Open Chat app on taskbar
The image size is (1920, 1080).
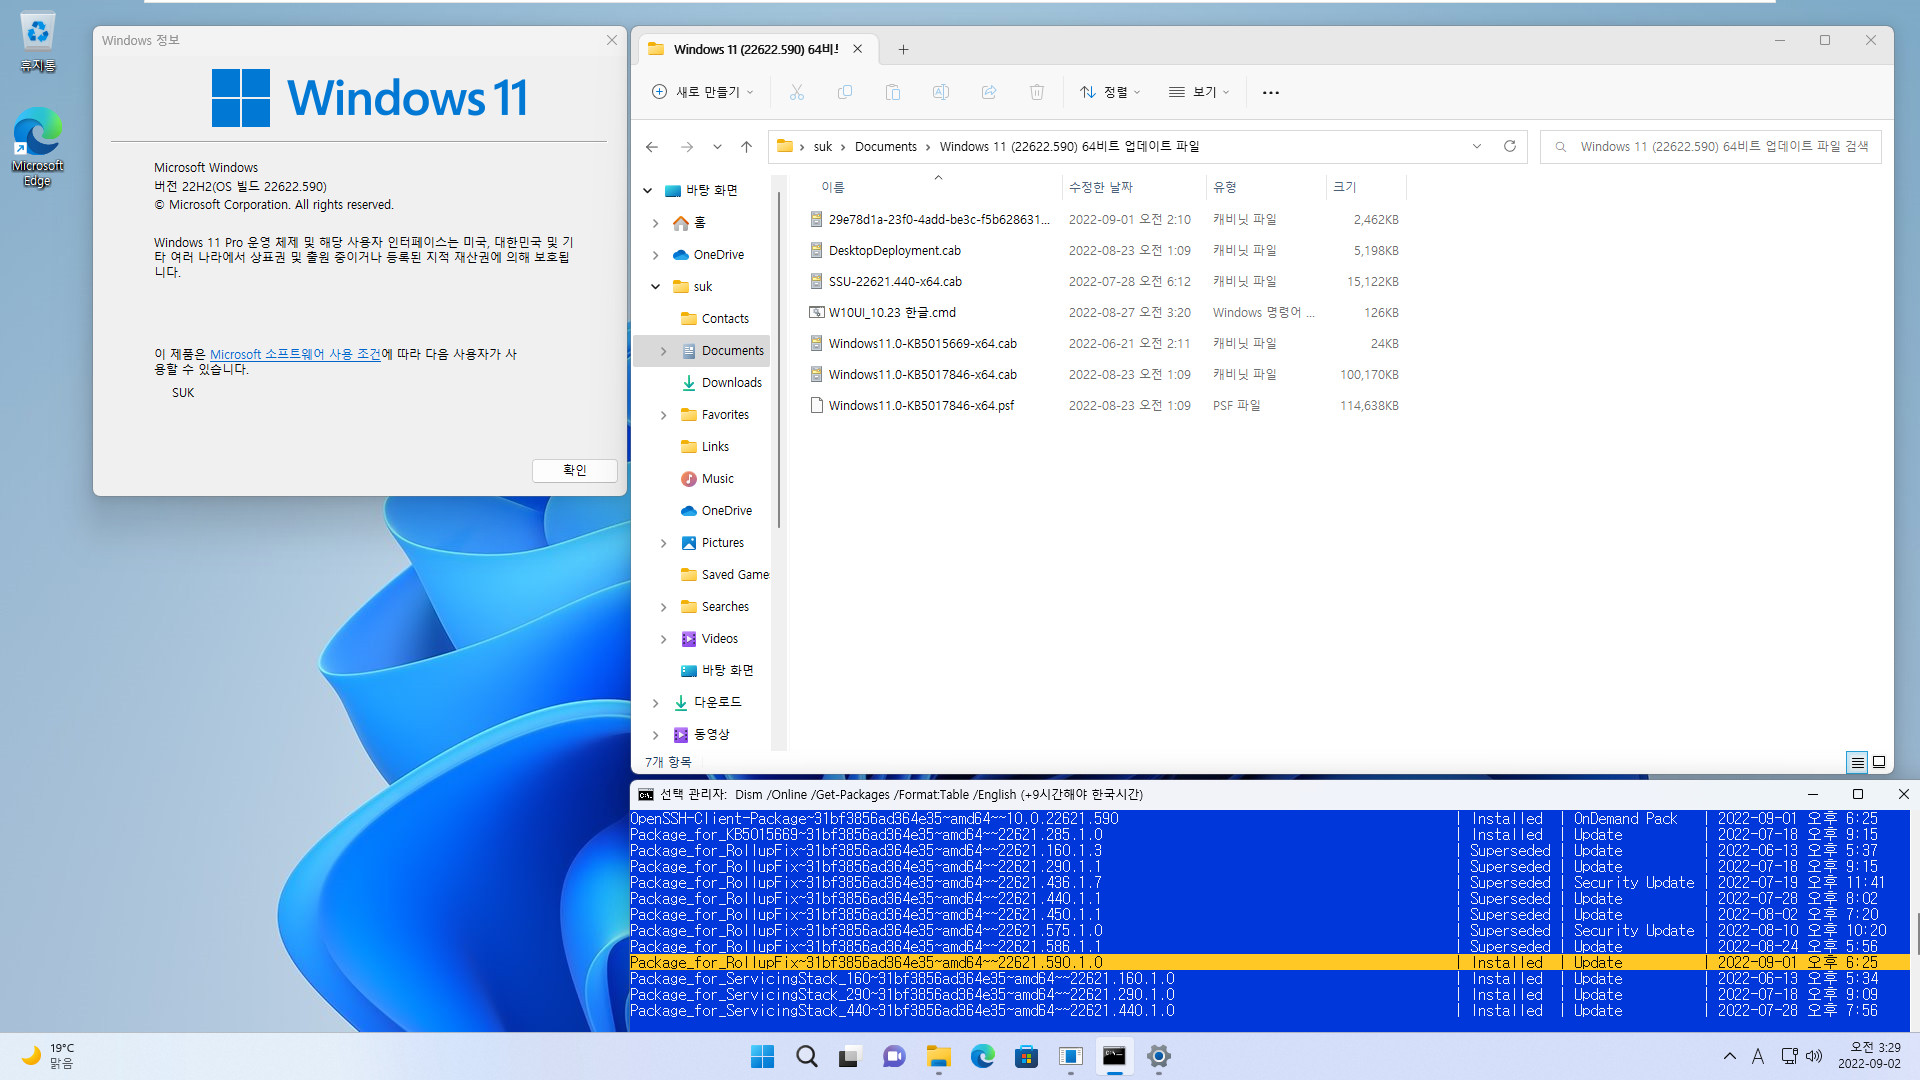click(x=894, y=1056)
